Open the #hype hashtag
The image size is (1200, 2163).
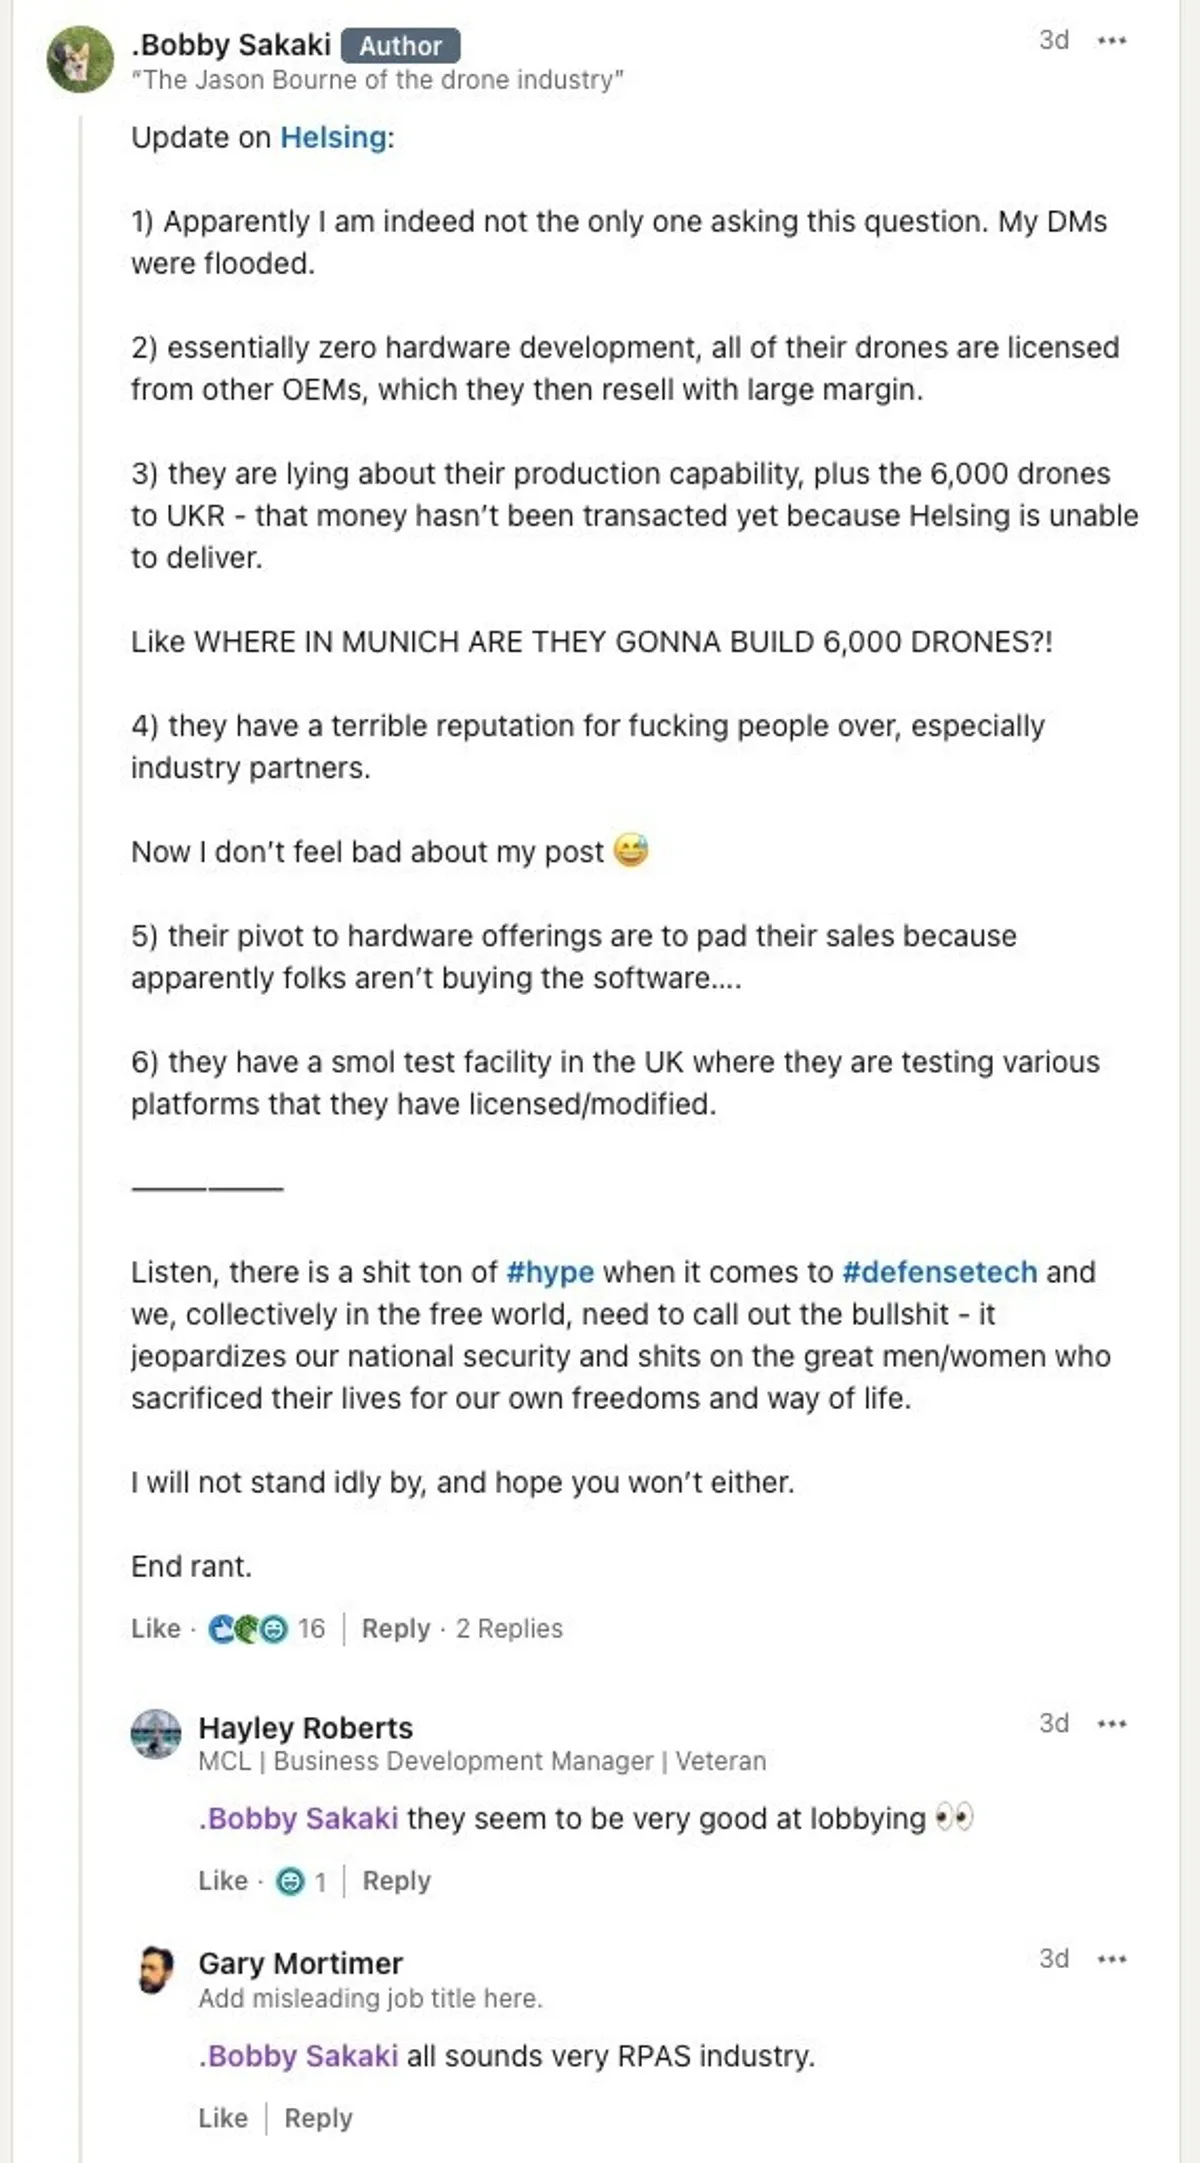[x=550, y=1272]
